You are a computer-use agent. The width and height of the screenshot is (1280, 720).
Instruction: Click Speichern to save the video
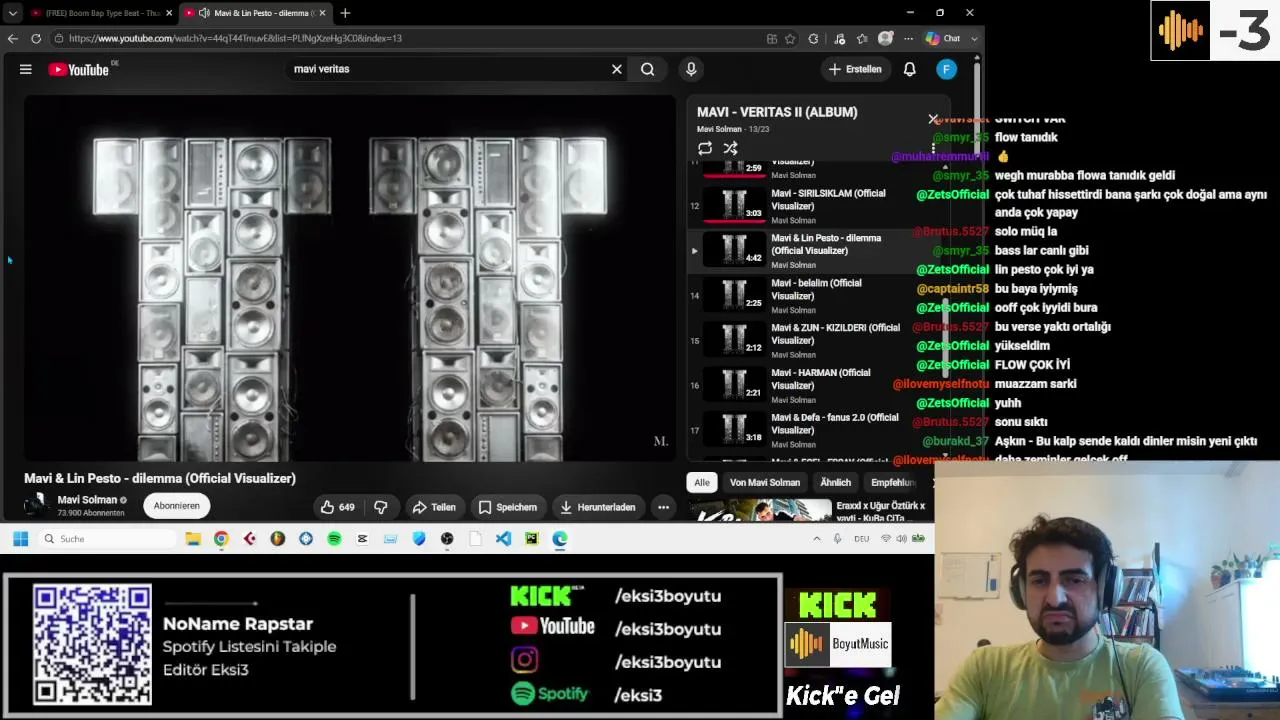point(507,507)
